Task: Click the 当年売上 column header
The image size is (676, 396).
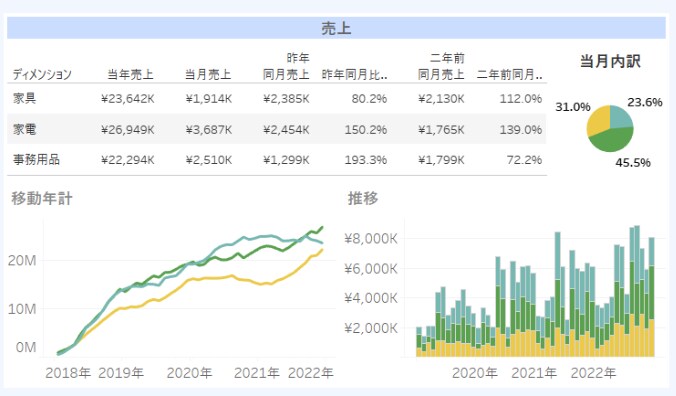Action: 130,75
